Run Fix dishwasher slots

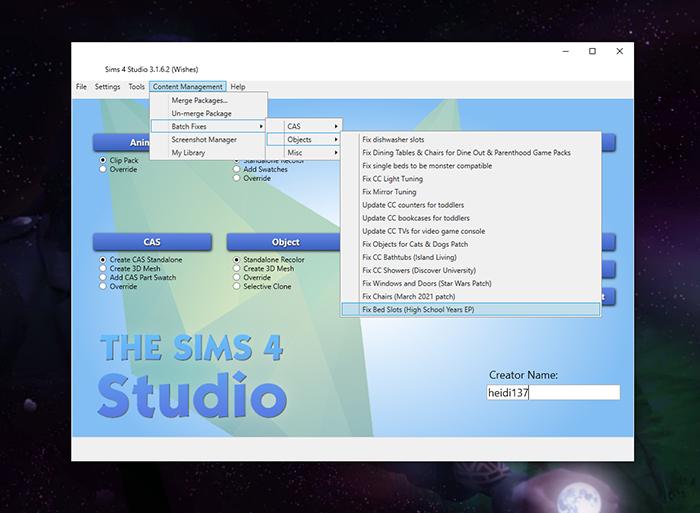coord(471,139)
